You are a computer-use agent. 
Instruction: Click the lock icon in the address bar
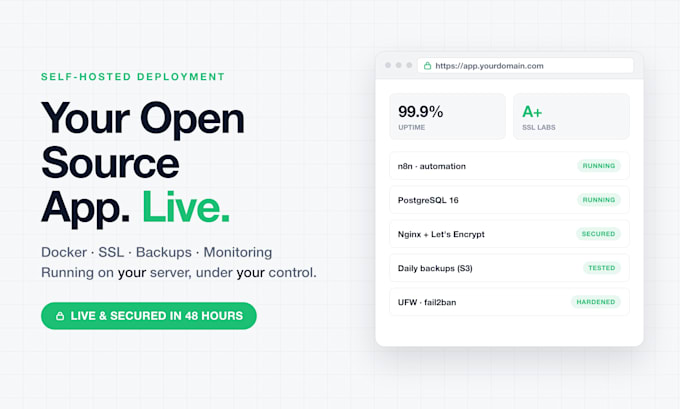(427, 66)
